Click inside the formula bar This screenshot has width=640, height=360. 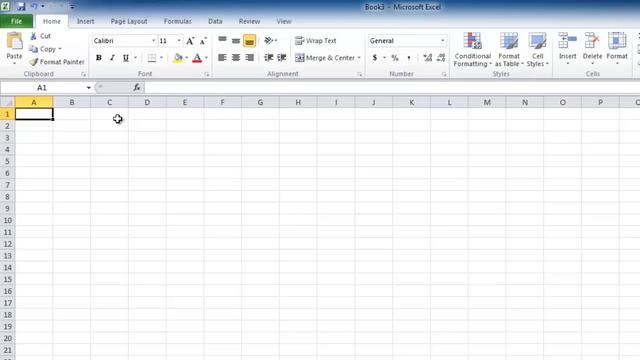[x=392, y=87]
